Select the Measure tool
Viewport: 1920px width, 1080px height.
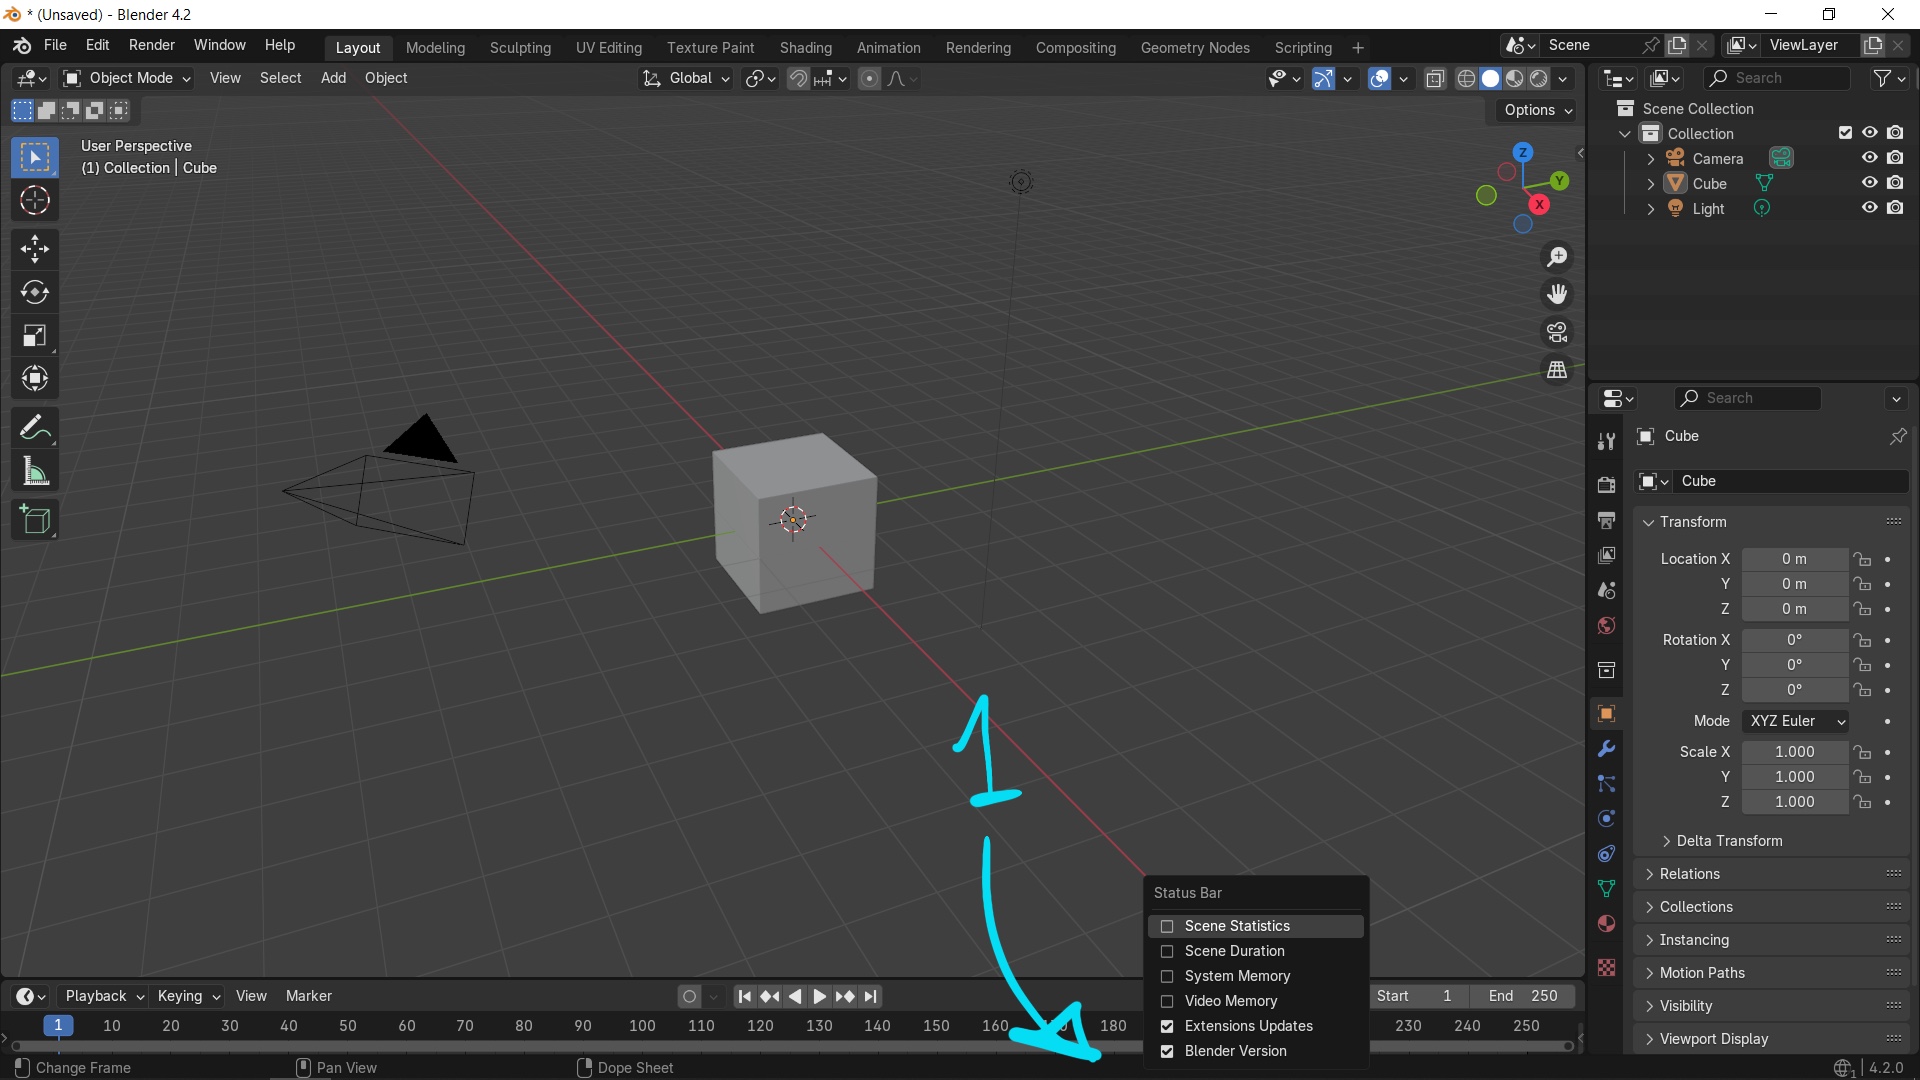coord(35,472)
